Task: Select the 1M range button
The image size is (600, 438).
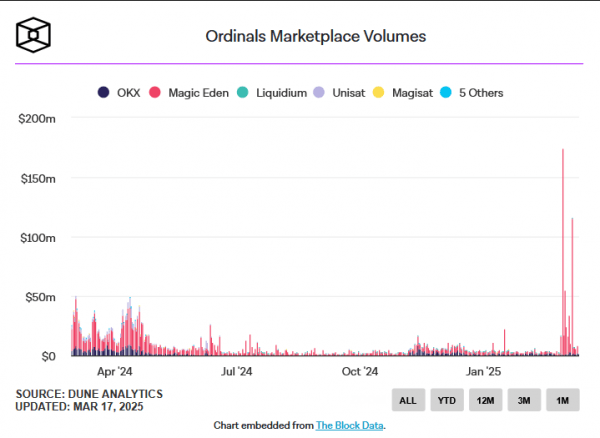Action: 563,400
